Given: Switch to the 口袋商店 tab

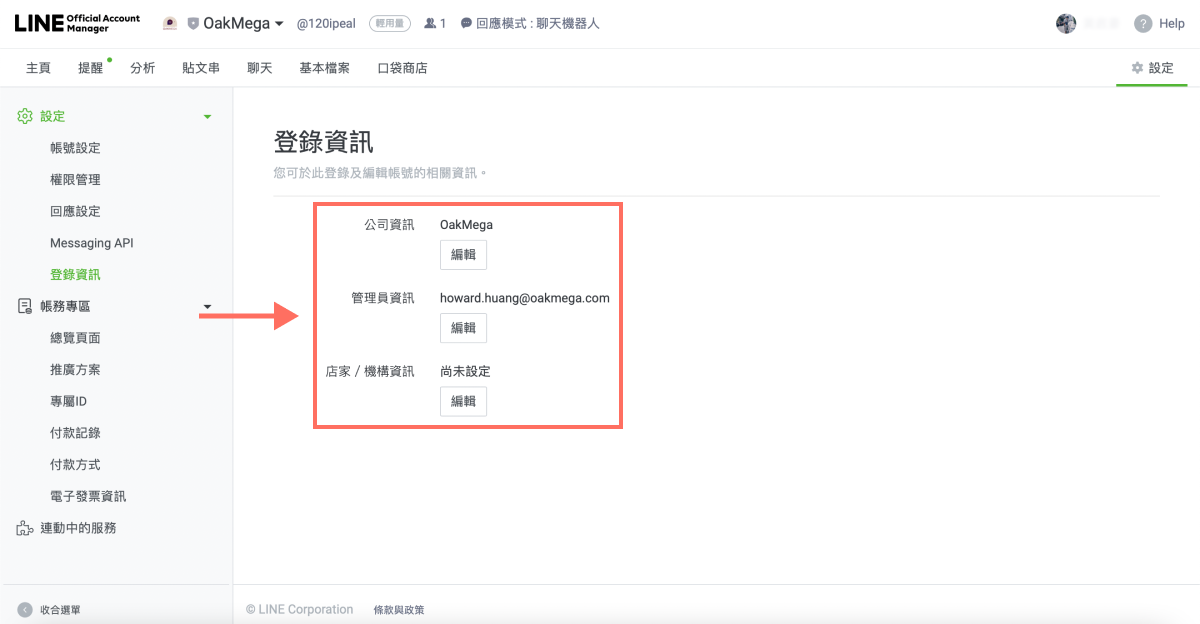Looking at the screenshot, I should 402,67.
